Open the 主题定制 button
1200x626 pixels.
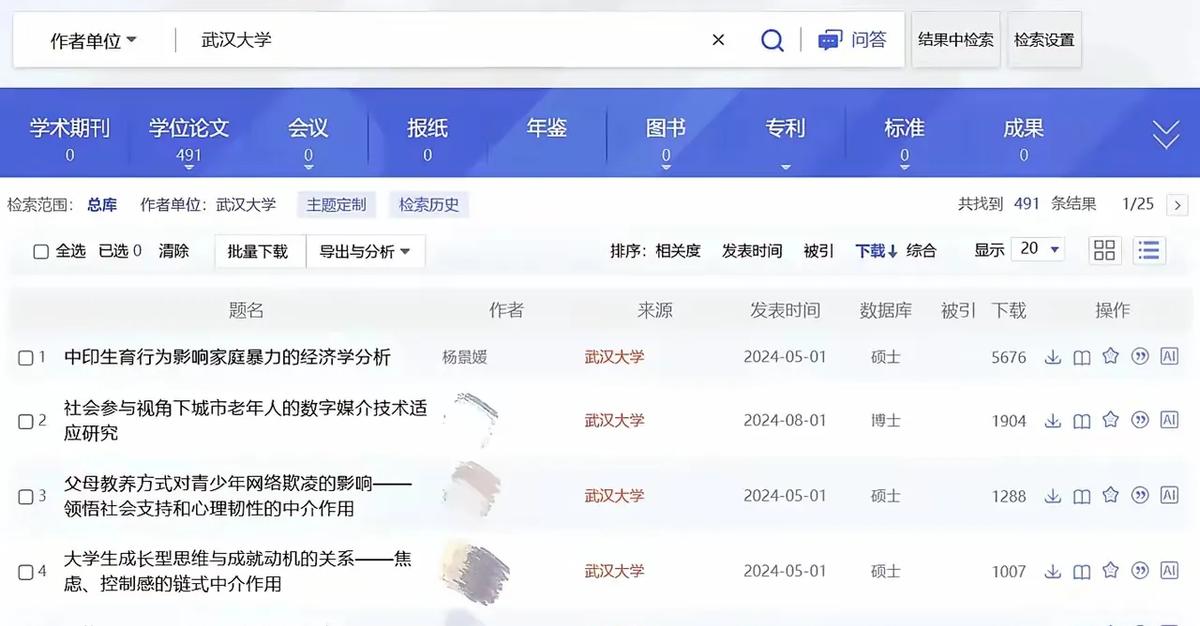336,205
